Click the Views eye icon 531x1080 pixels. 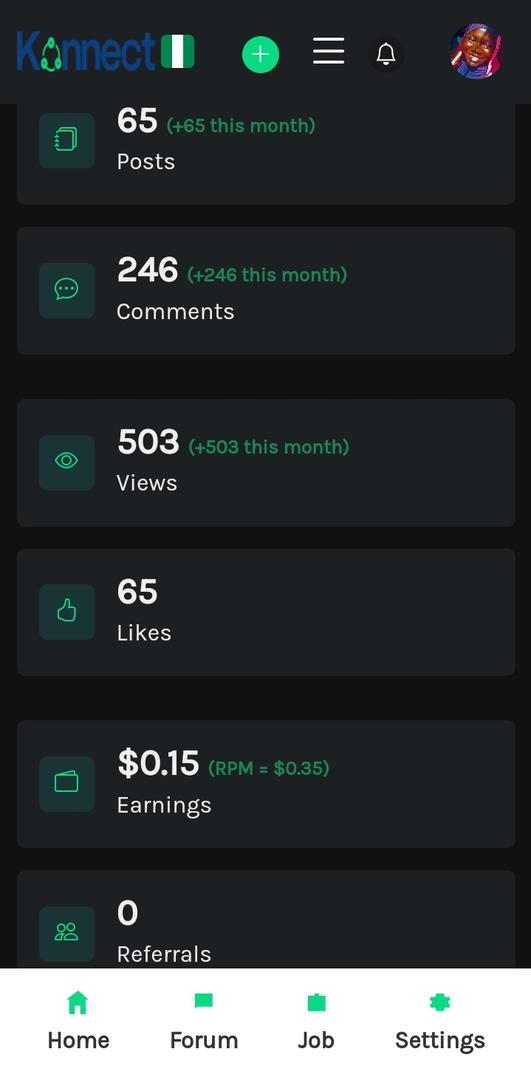[x=66, y=462]
